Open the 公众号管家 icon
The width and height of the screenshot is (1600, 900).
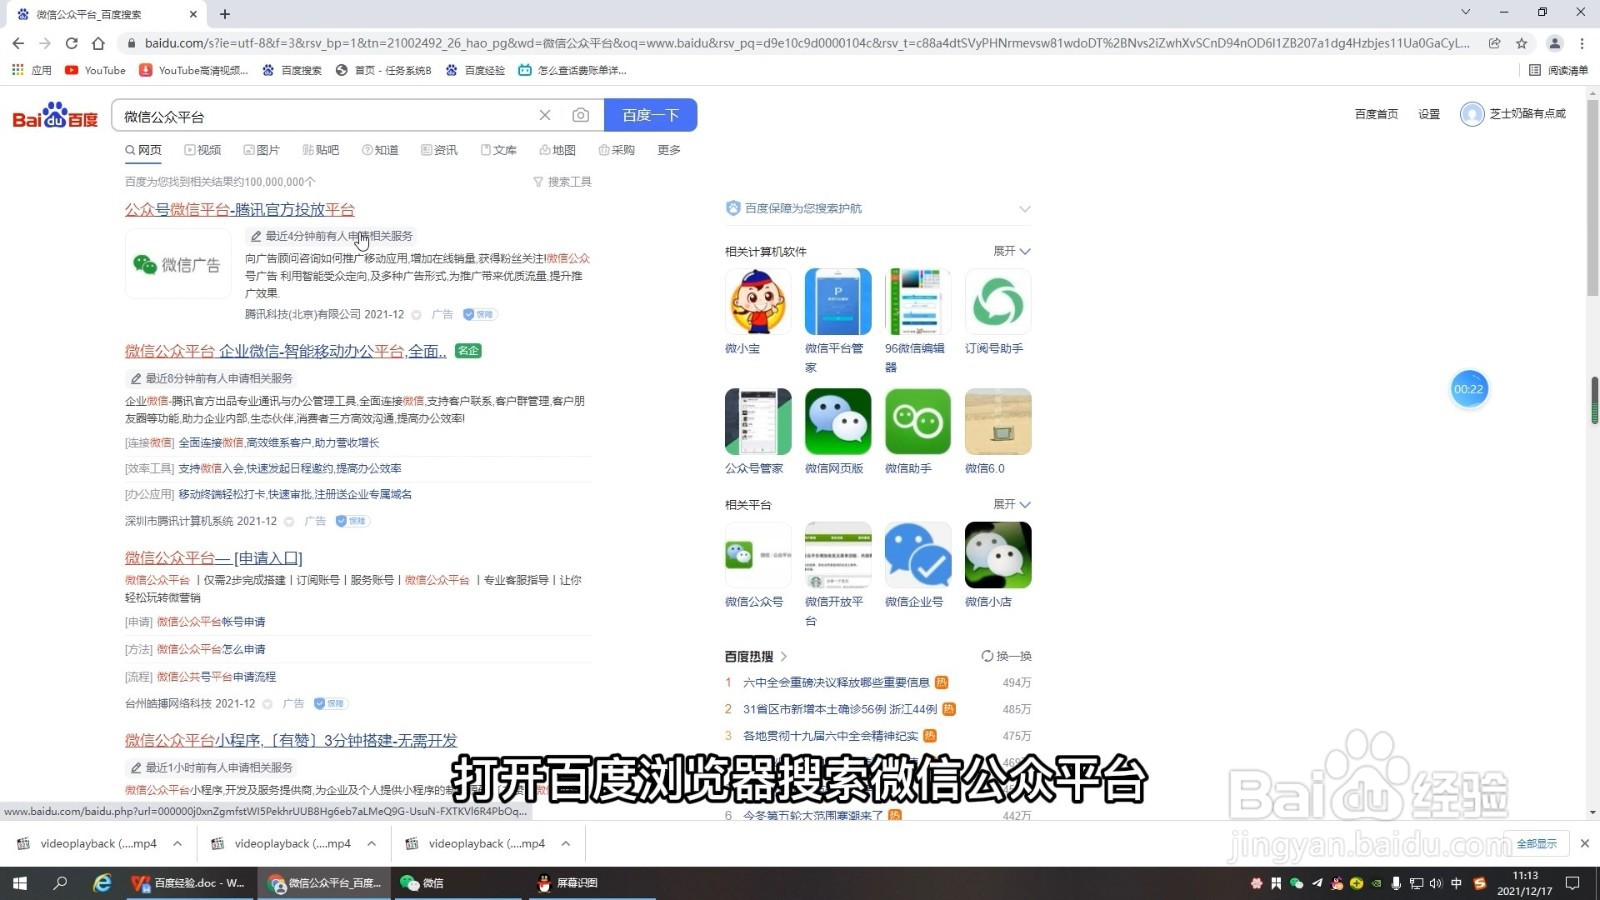point(758,421)
